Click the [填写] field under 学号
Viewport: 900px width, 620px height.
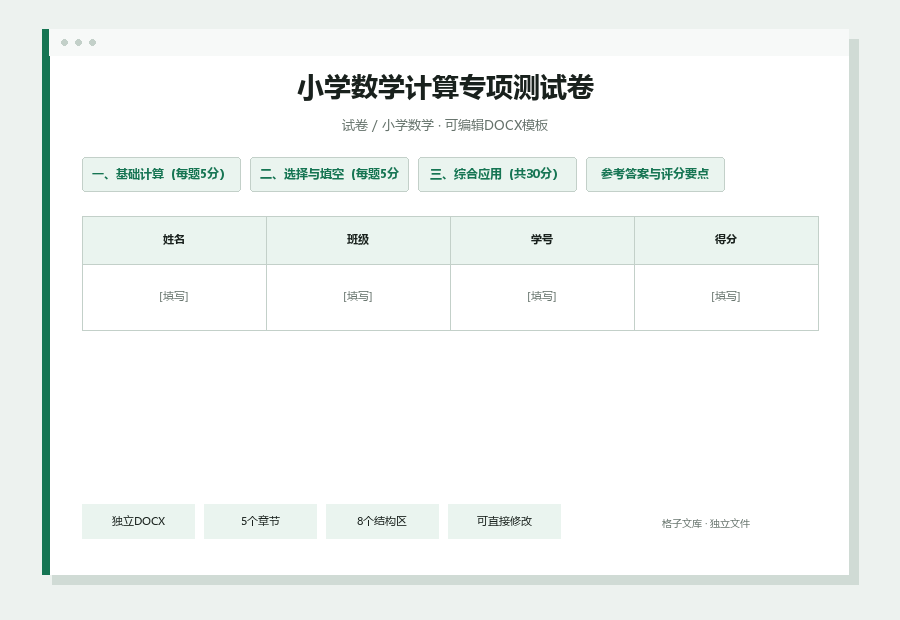click(x=542, y=297)
